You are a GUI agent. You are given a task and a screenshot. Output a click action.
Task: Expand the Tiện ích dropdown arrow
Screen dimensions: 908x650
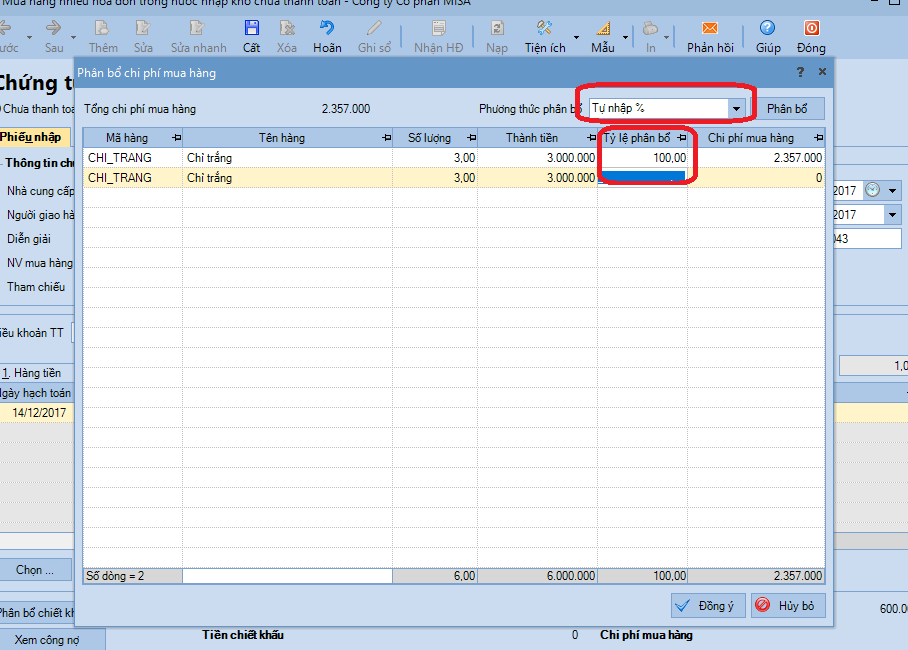coord(576,38)
